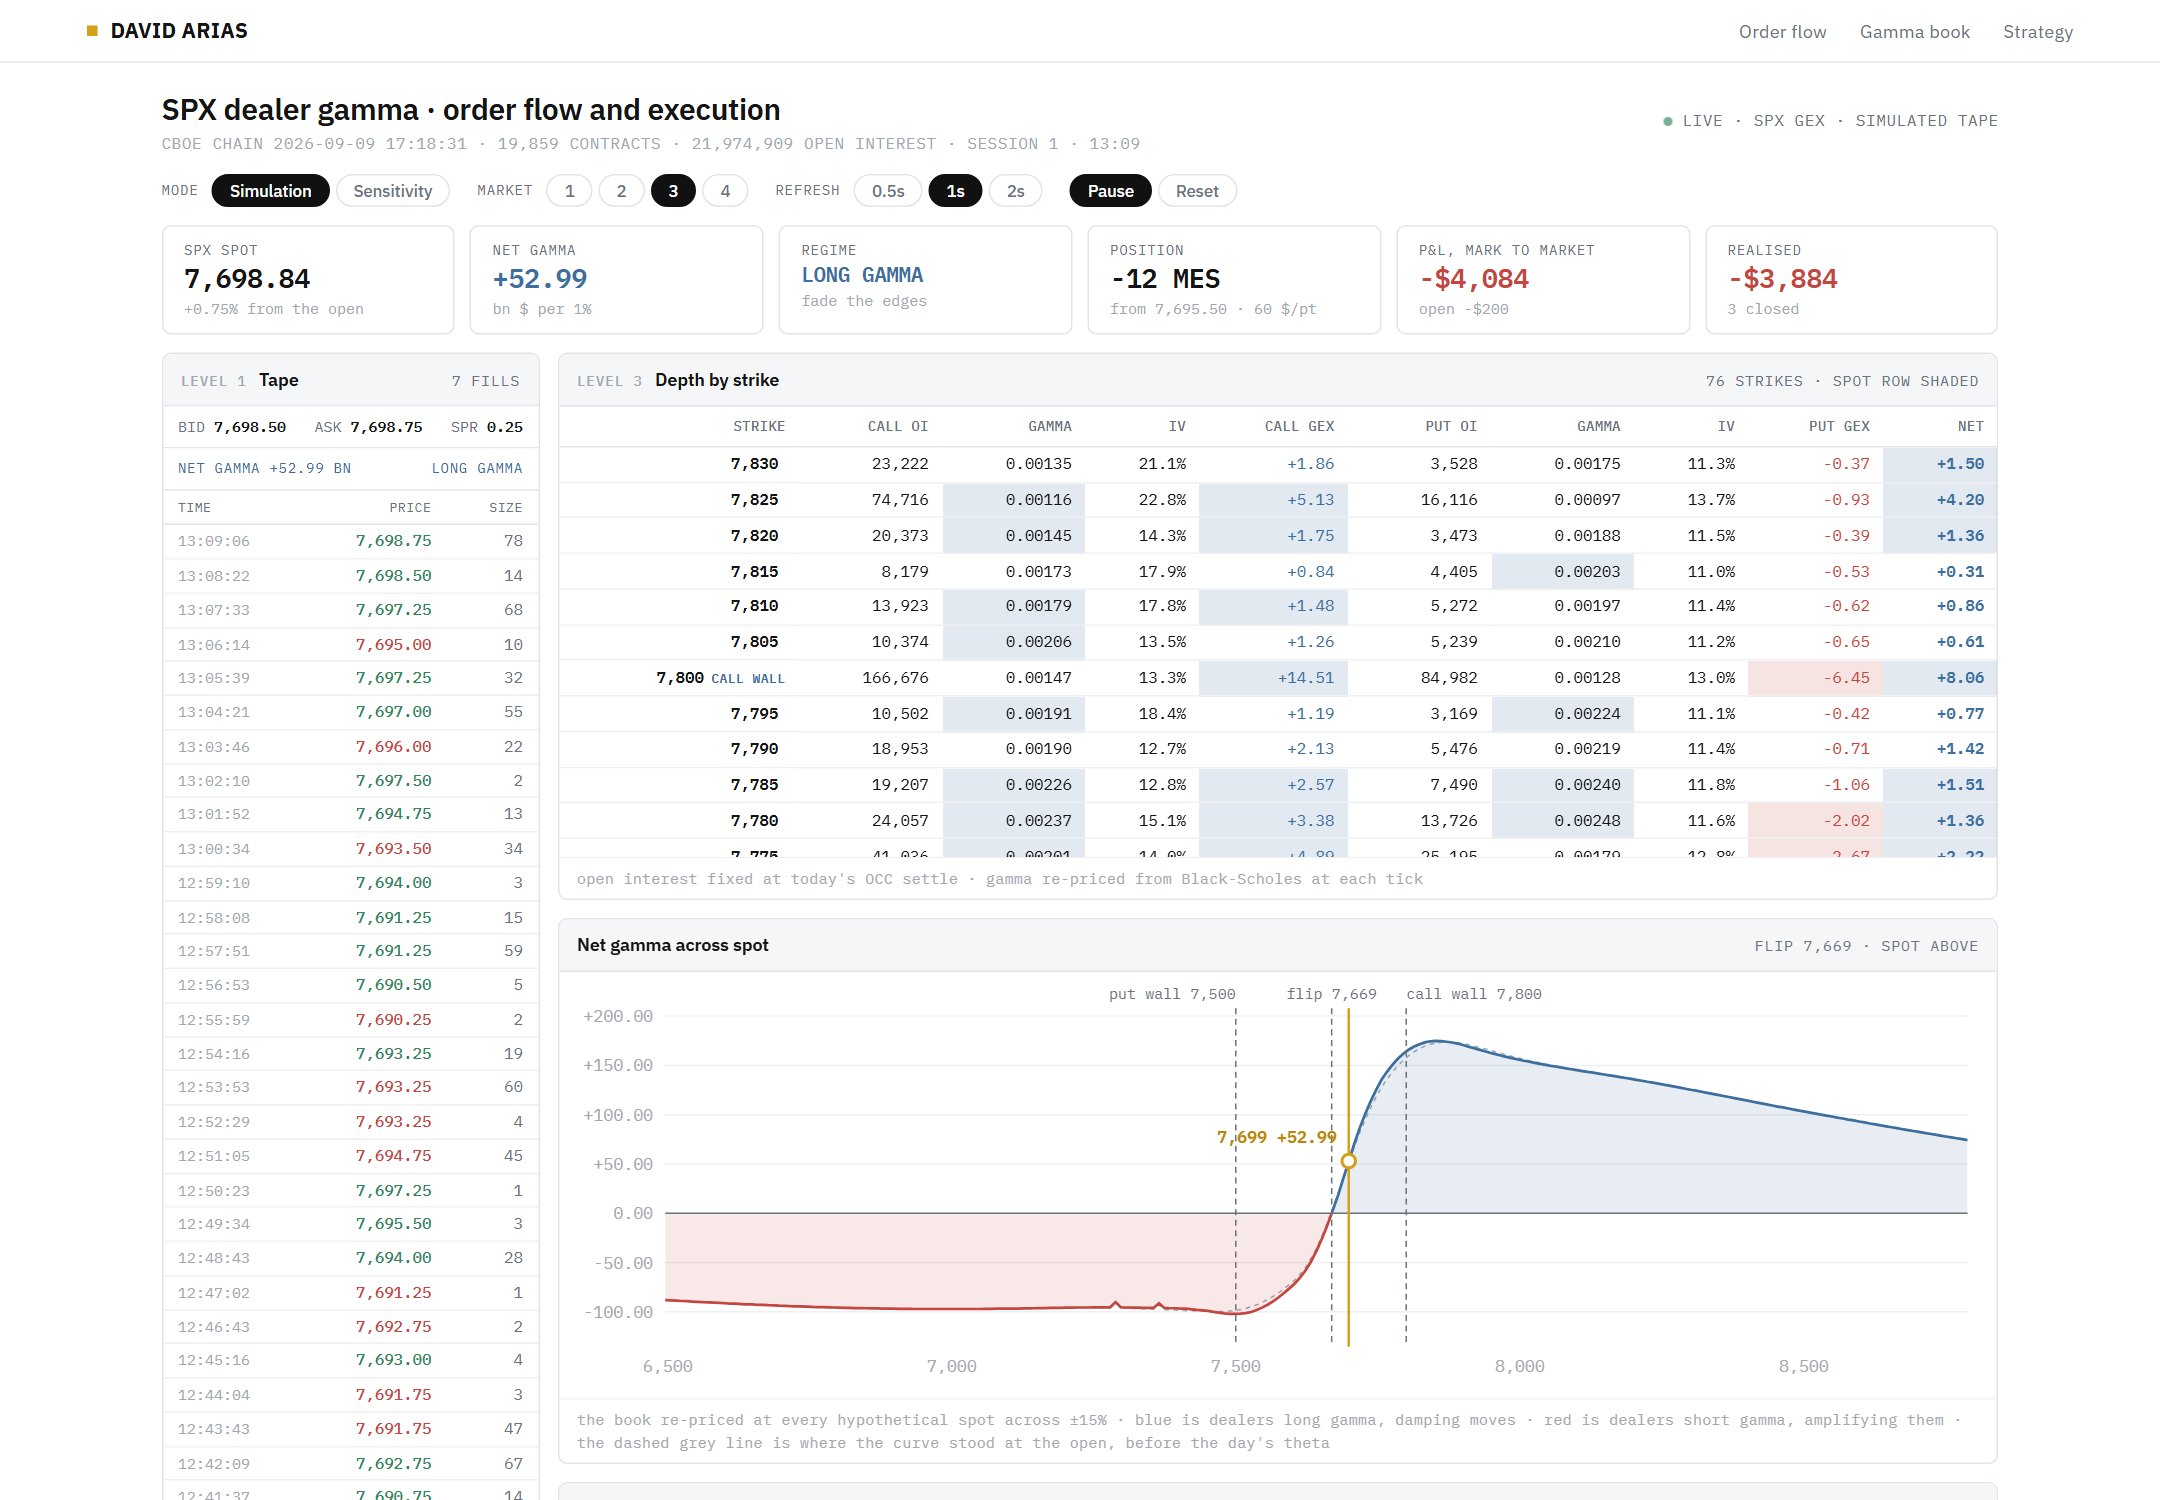Click the LONG GAMMA regime card
The width and height of the screenshot is (2160, 1500).
click(x=925, y=279)
